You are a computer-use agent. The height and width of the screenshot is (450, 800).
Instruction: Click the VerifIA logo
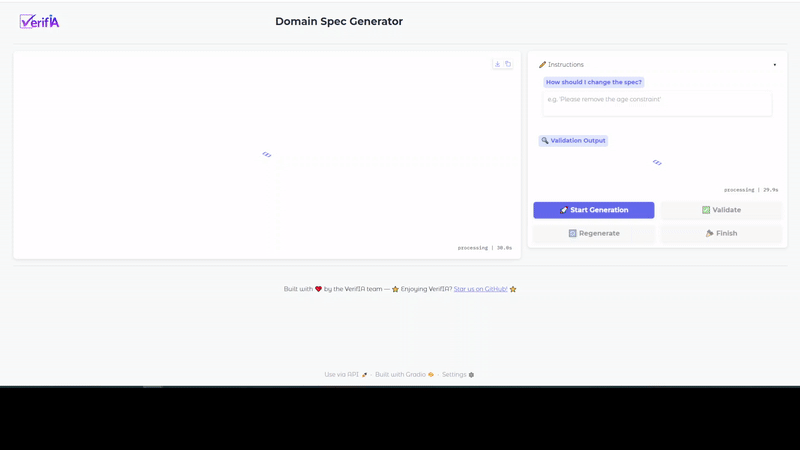(x=39, y=21)
